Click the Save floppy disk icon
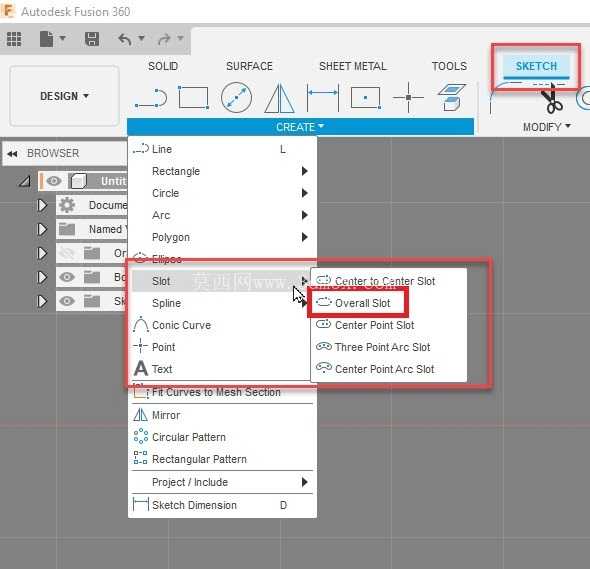Viewport: 590px width, 569px height. click(x=92, y=39)
